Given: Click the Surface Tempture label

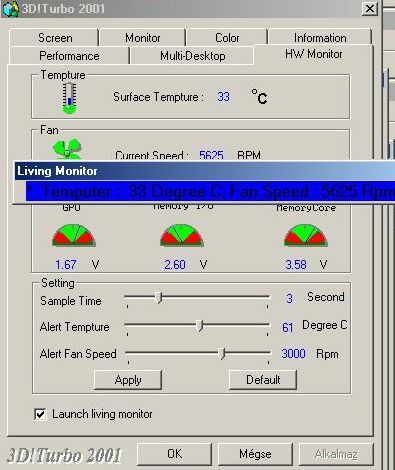Looking at the screenshot, I should [x=158, y=97].
